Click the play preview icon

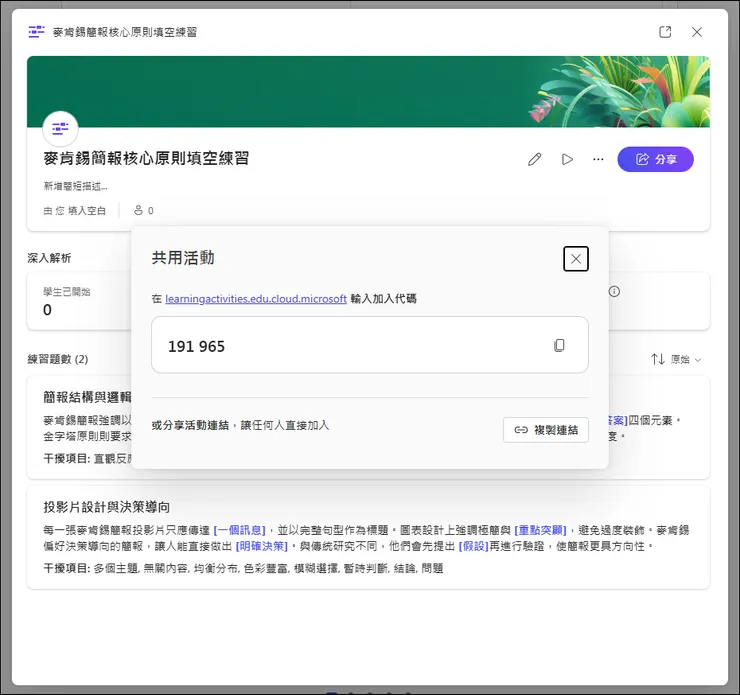tap(567, 159)
